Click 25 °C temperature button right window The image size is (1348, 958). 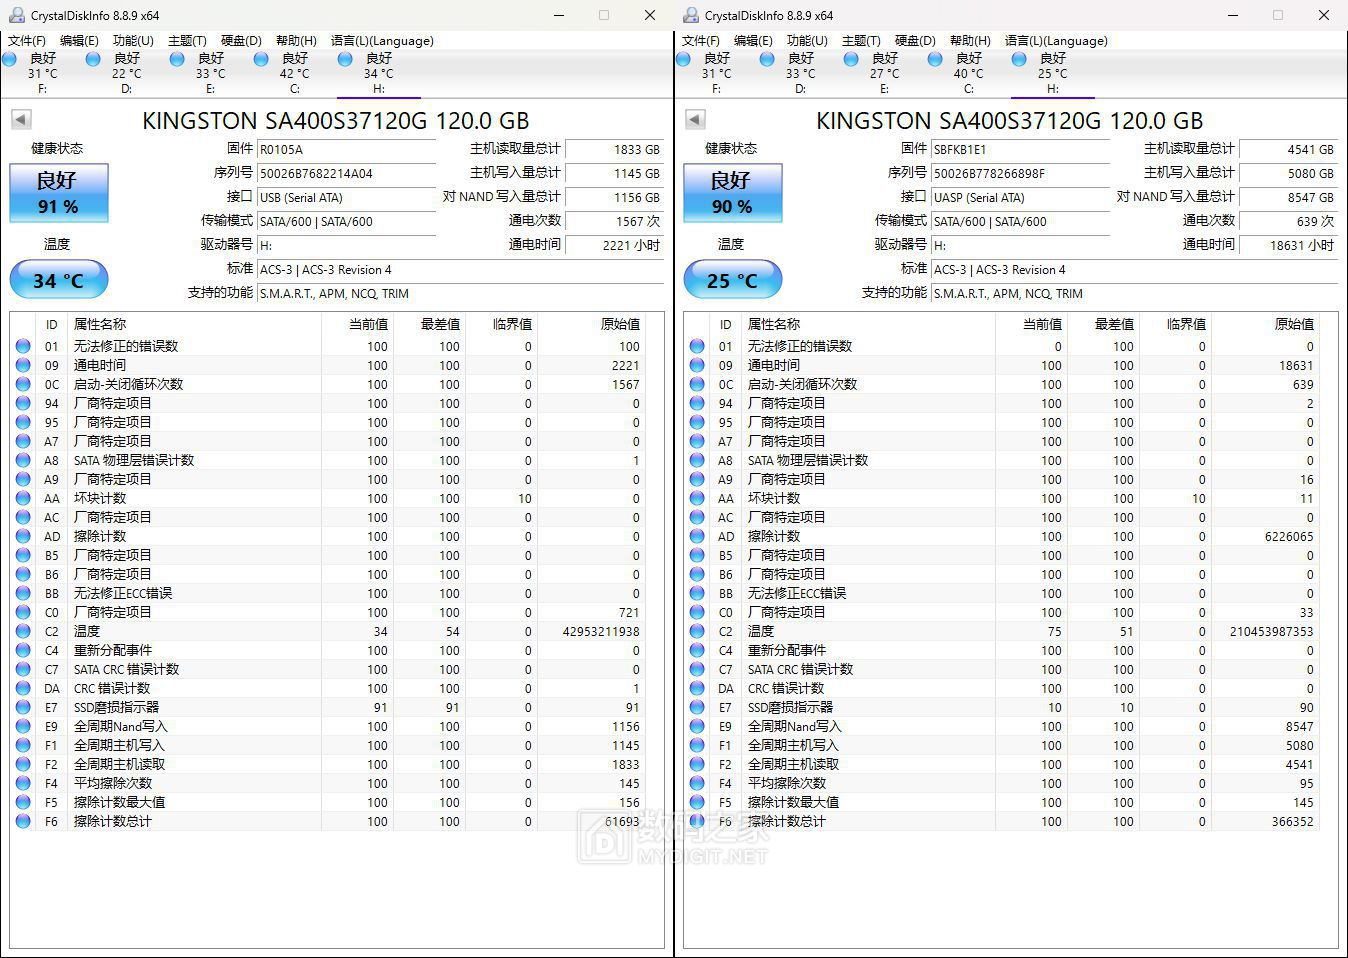[733, 280]
